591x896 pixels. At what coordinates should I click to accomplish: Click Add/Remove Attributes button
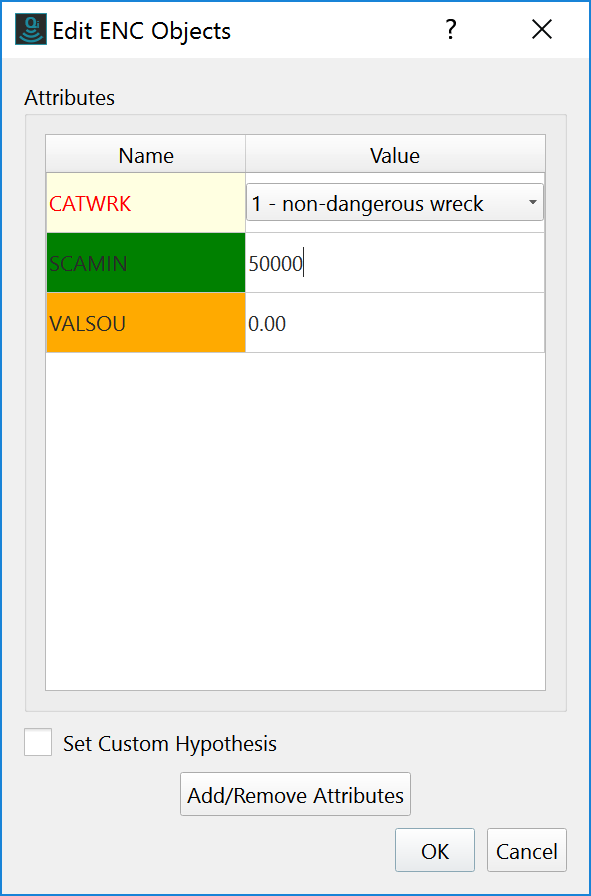(x=296, y=794)
